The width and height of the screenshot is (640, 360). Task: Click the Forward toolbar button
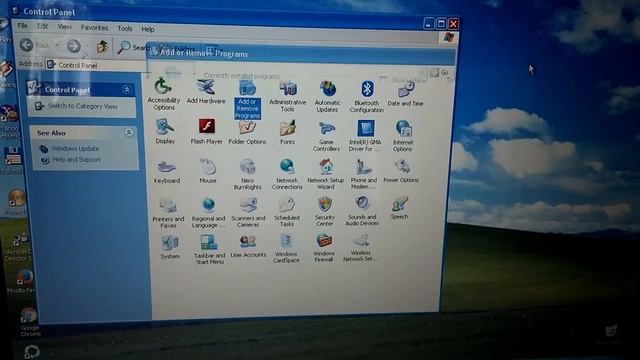pyautogui.click(x=73, y=46)
